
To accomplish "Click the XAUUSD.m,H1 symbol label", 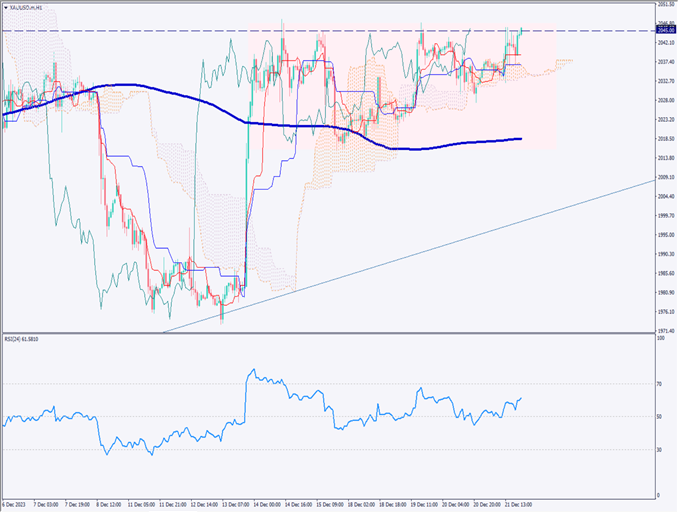I will pos(25,7).
